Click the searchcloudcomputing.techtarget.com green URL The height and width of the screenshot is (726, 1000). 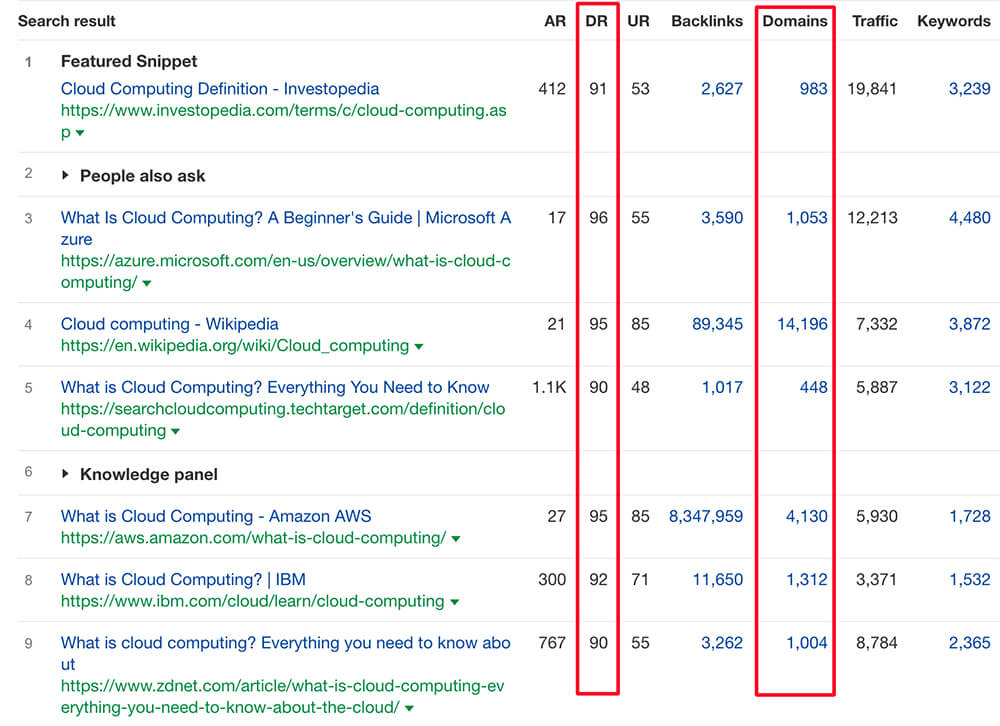pos(283,420)
